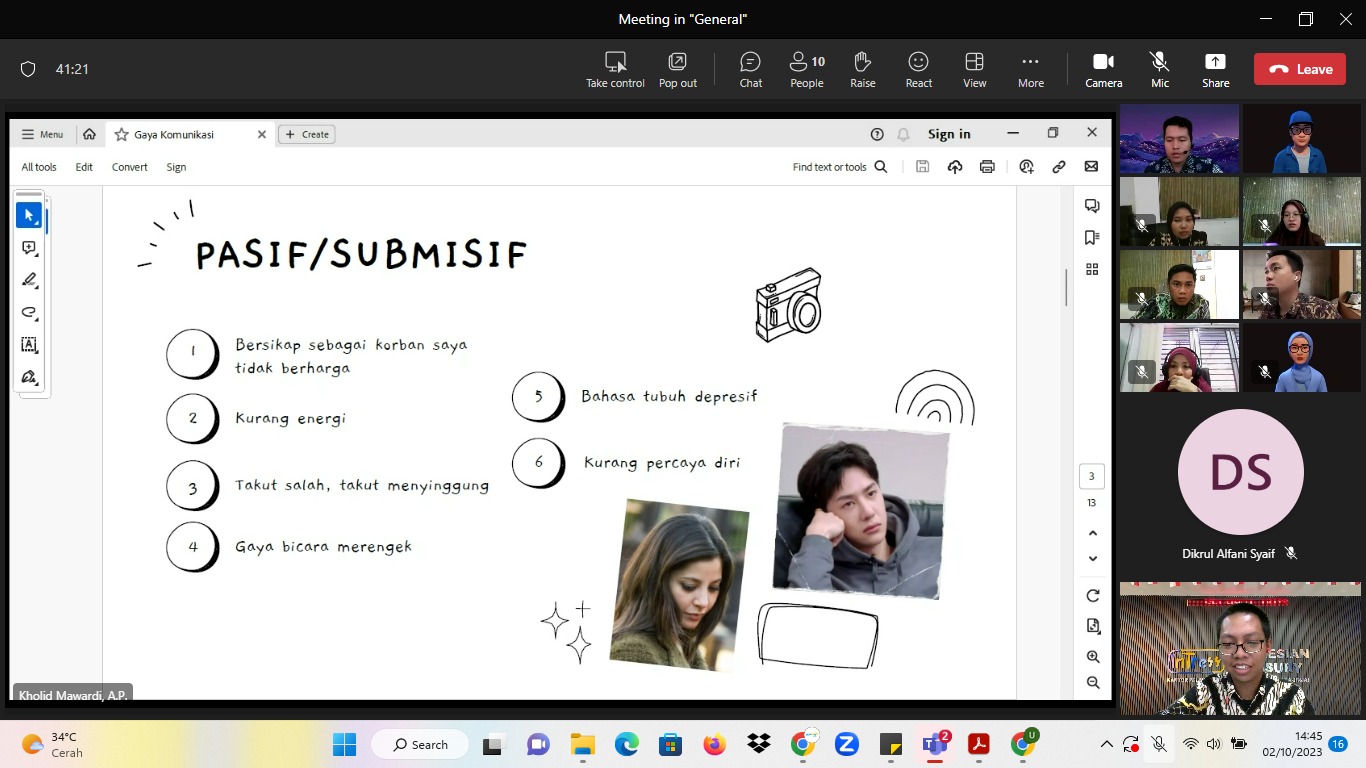Show the People participants list
Screen dimensions: 1366x768
(806, 69)
